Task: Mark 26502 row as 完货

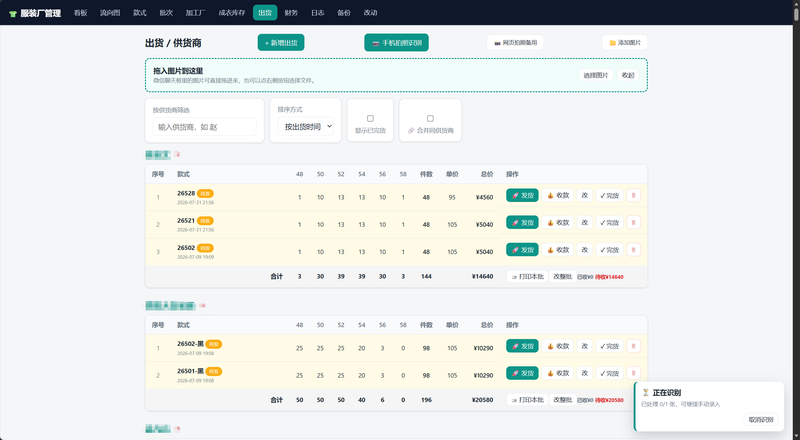Action: (609, 250)
